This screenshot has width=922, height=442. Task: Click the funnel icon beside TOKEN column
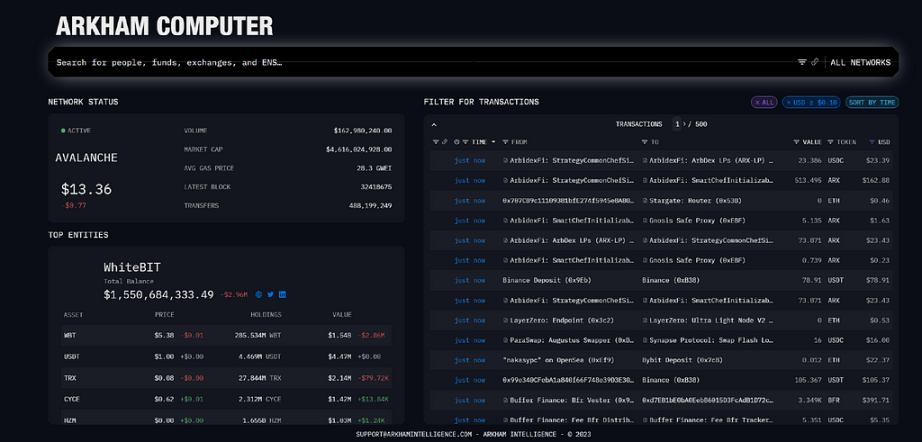point(831,142)
